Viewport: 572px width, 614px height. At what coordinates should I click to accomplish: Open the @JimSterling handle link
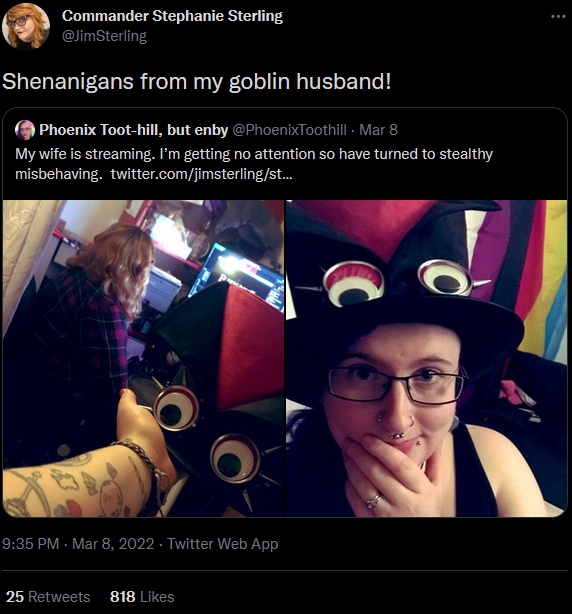click(x=104, y=36)
